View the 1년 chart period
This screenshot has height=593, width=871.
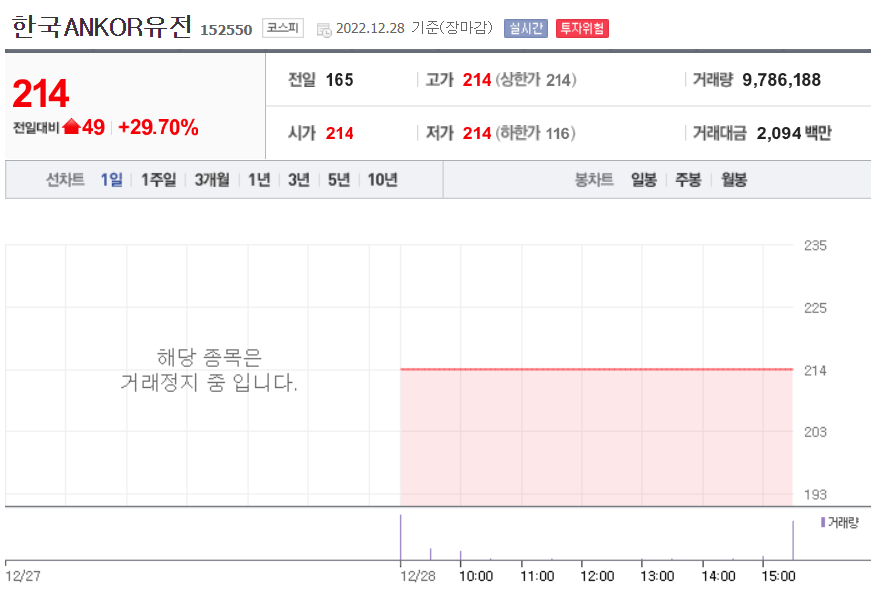point(258,180)
